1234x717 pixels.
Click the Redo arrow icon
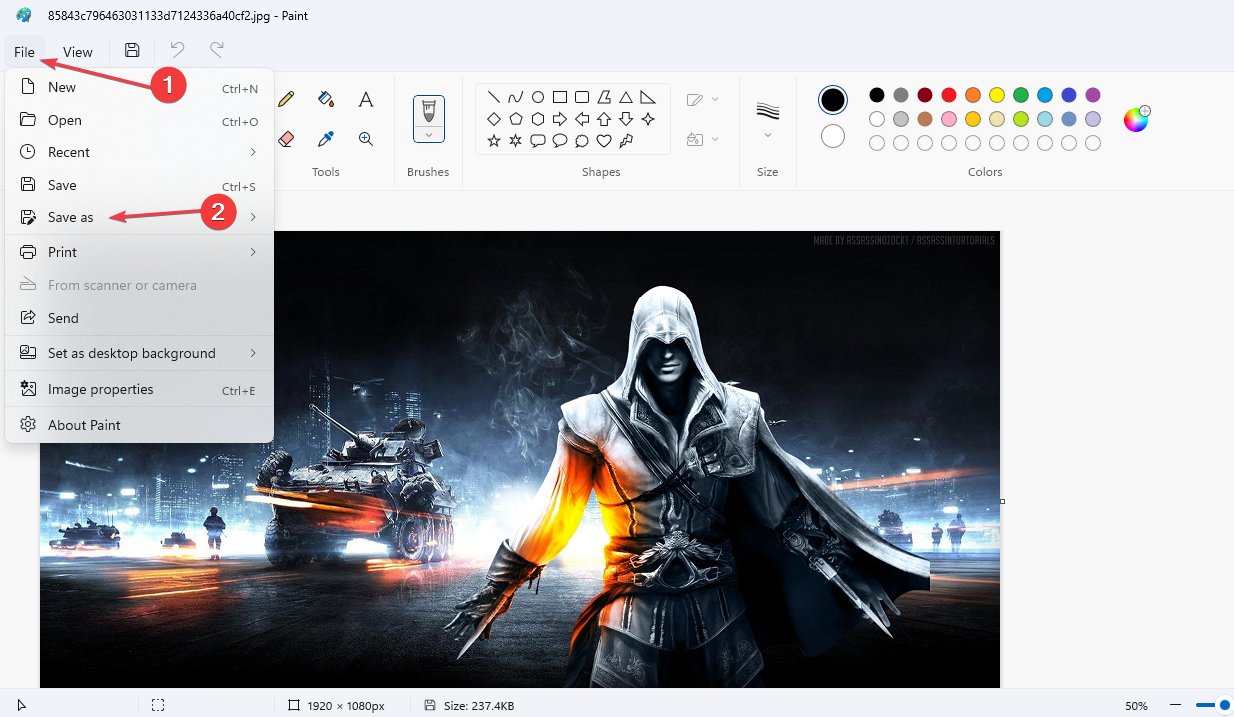pos(216,50)
